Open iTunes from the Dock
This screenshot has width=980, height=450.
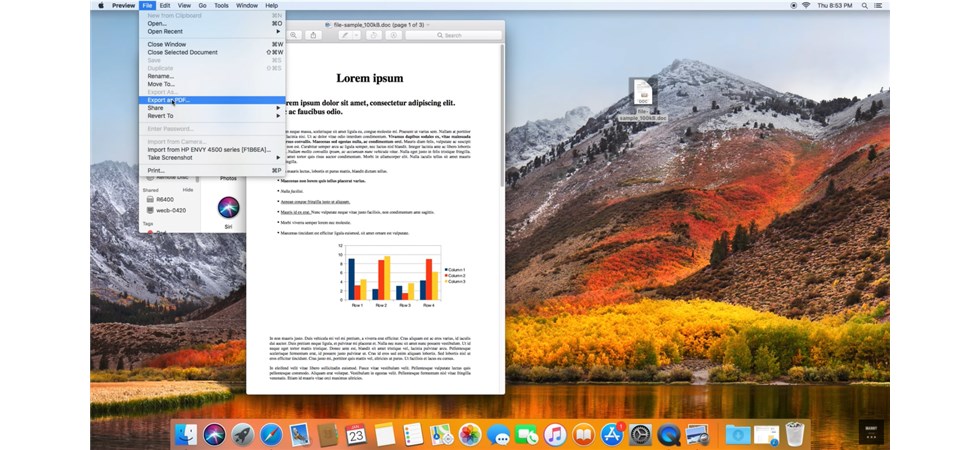(556, 434)
